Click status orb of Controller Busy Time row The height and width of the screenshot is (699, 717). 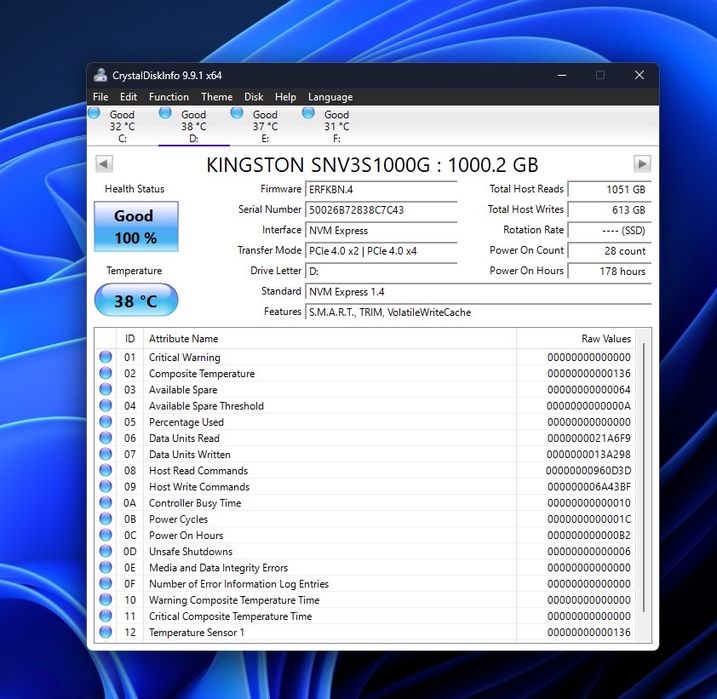click(x=106, y=502)
